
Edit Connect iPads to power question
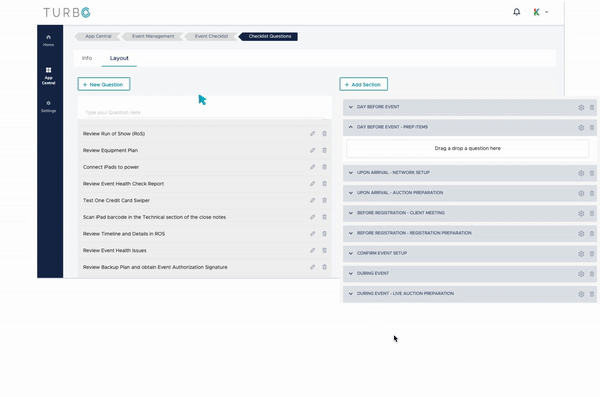click(313, 167)
